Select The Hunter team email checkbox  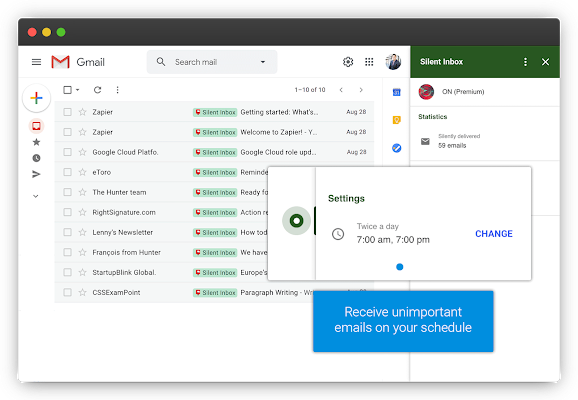(x=67, y=192)
